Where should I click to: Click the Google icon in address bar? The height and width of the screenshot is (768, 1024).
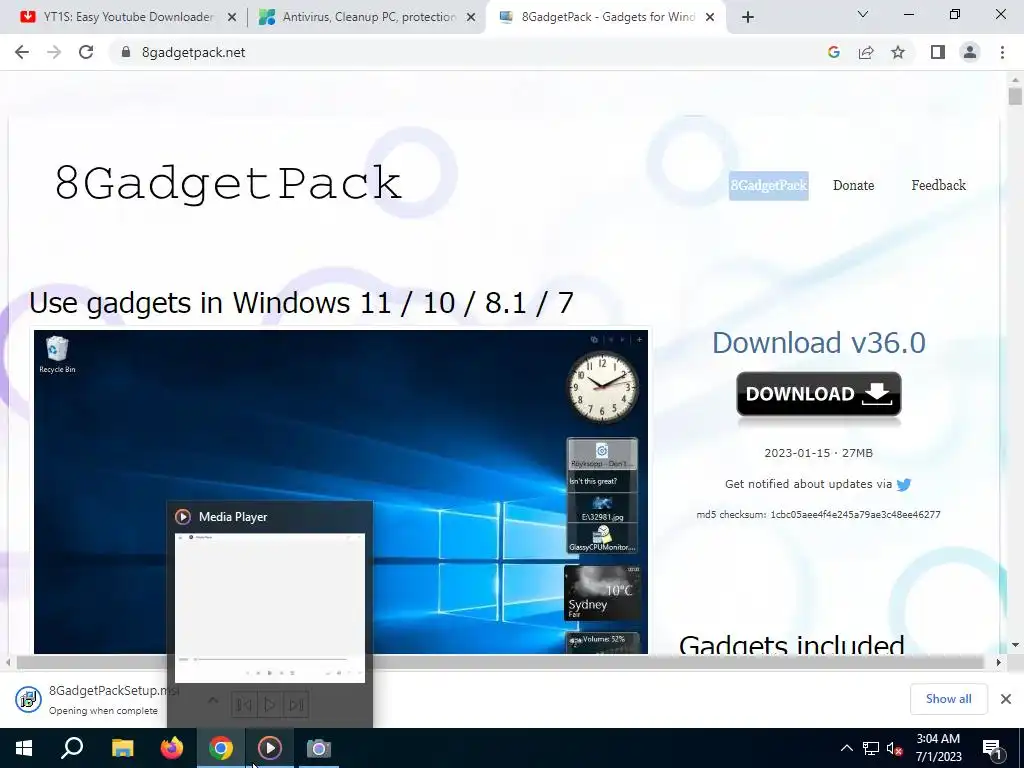click(x=833, y=52)
